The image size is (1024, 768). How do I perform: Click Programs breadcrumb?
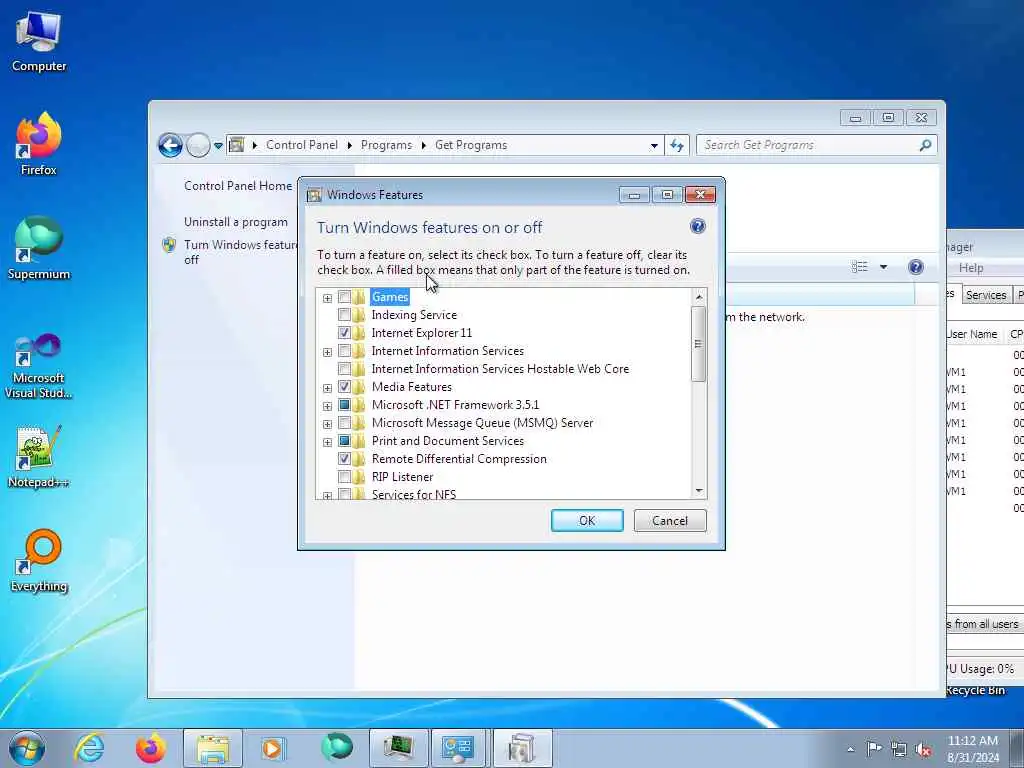click(x=386, y=145)
